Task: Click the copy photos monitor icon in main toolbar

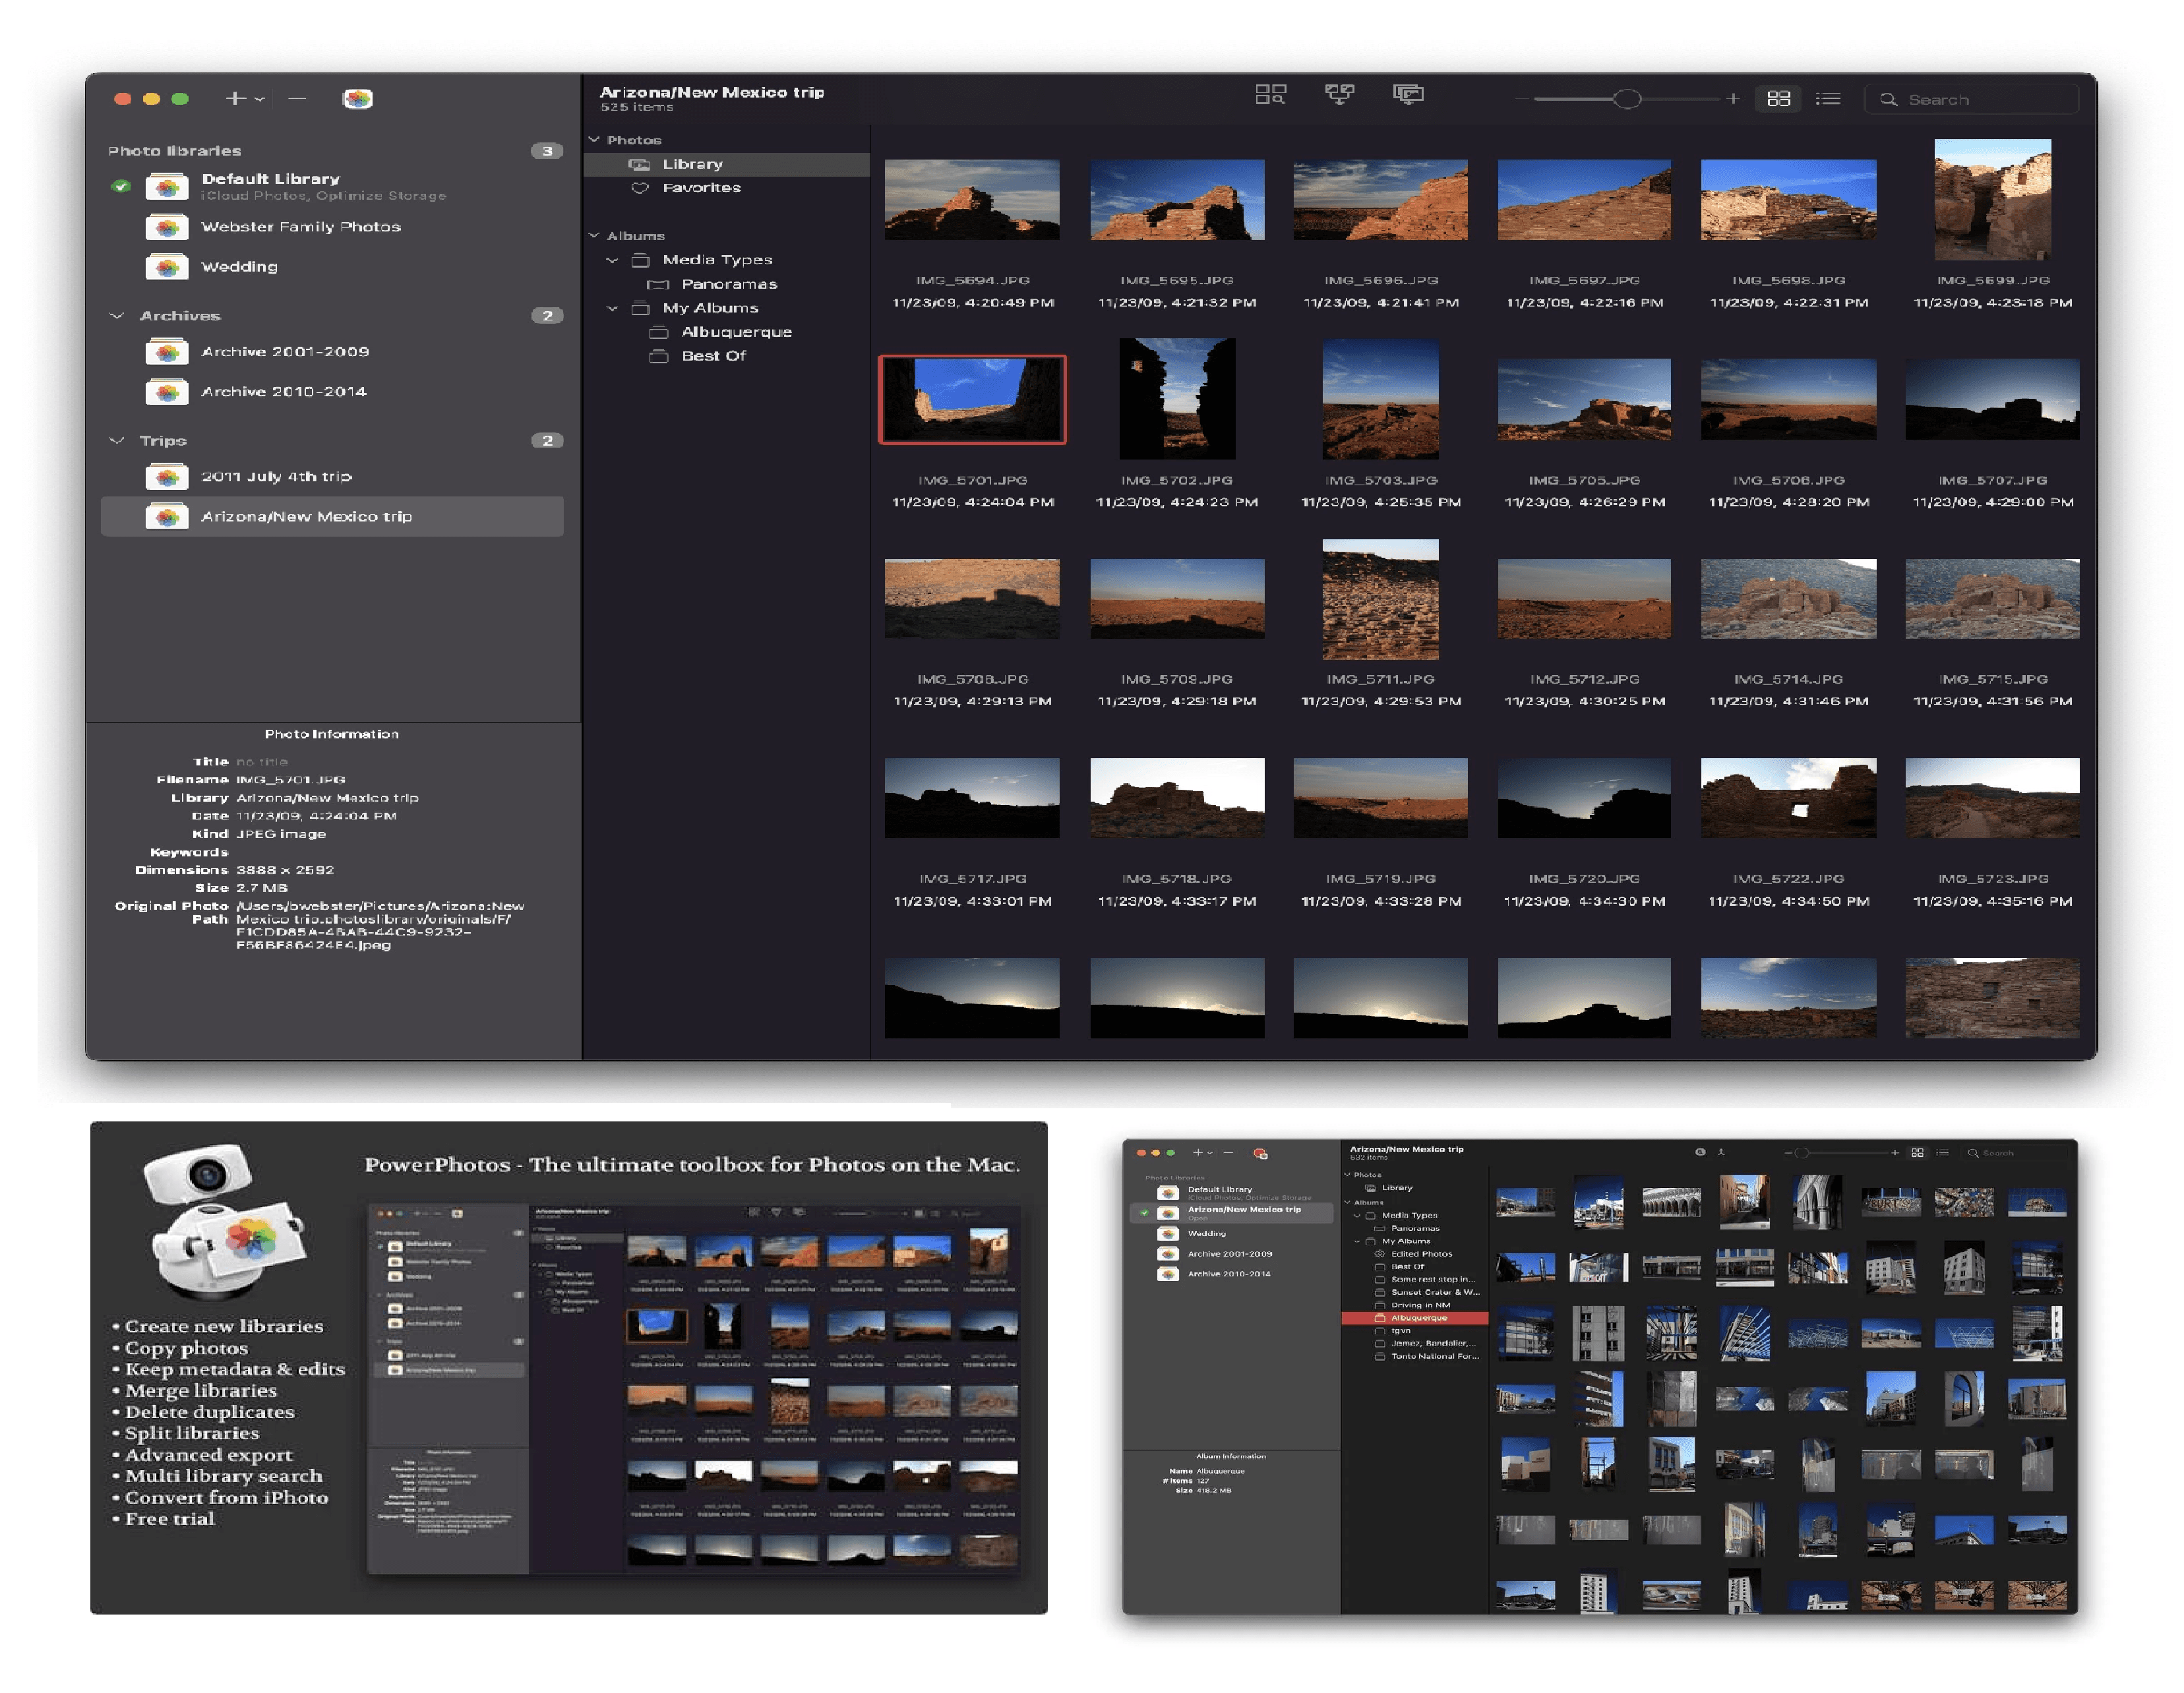Action: 1408,95
